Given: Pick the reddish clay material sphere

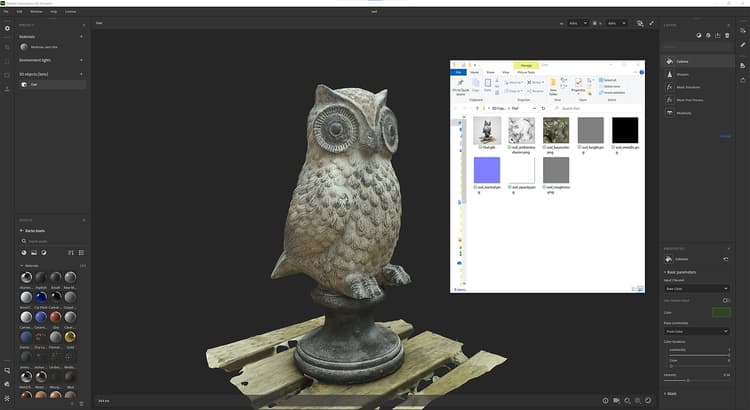Looking at the screenshot, I should pos(55,317).
